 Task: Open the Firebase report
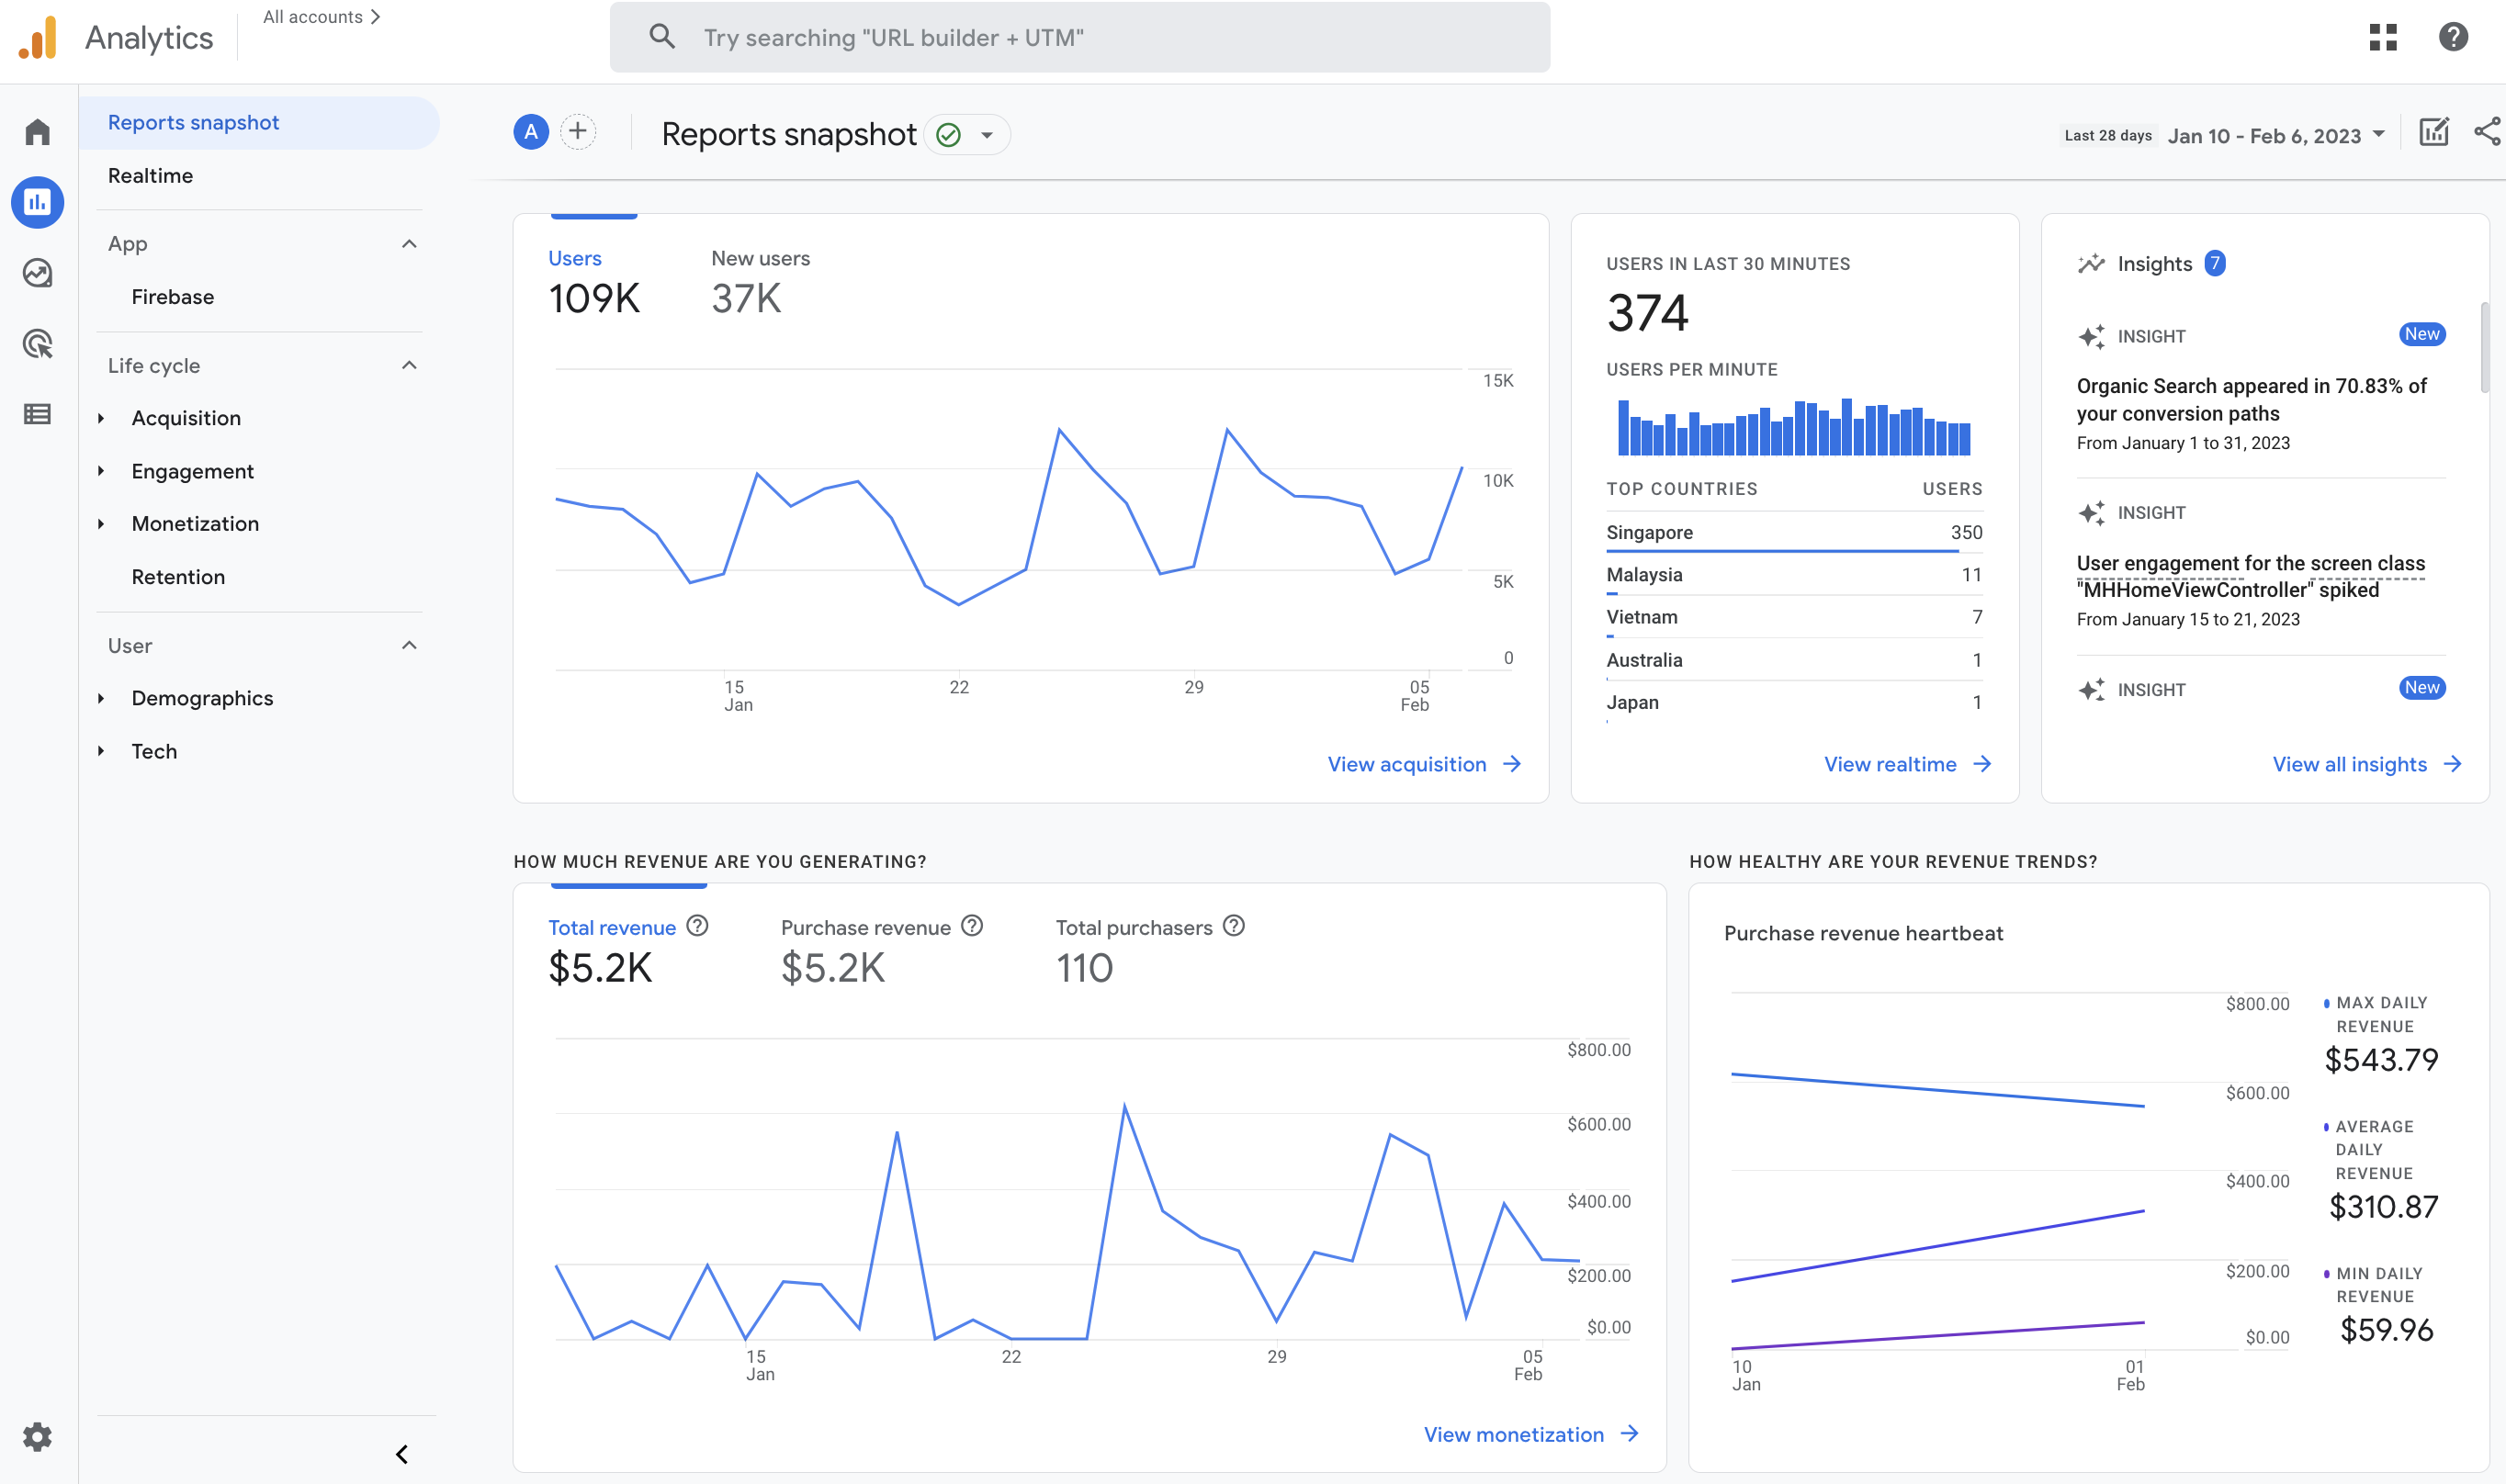click(172, 297)
